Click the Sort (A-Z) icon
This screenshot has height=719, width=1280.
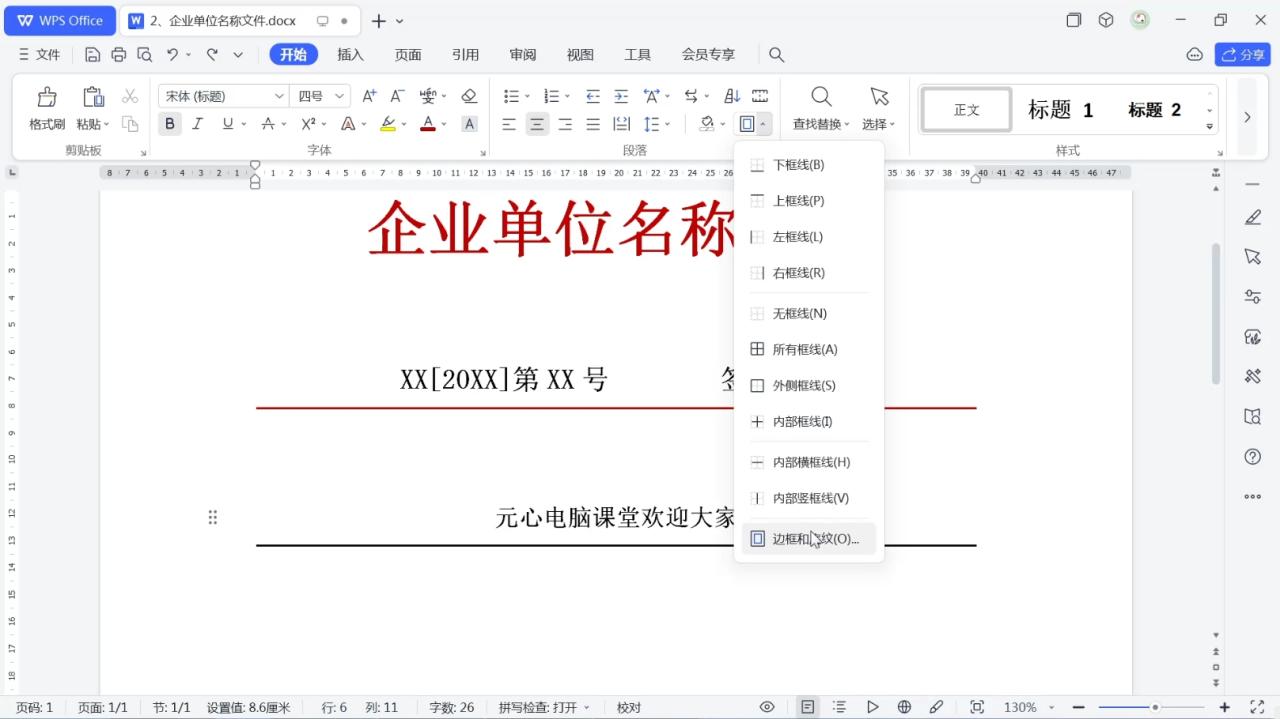point(732,96)
